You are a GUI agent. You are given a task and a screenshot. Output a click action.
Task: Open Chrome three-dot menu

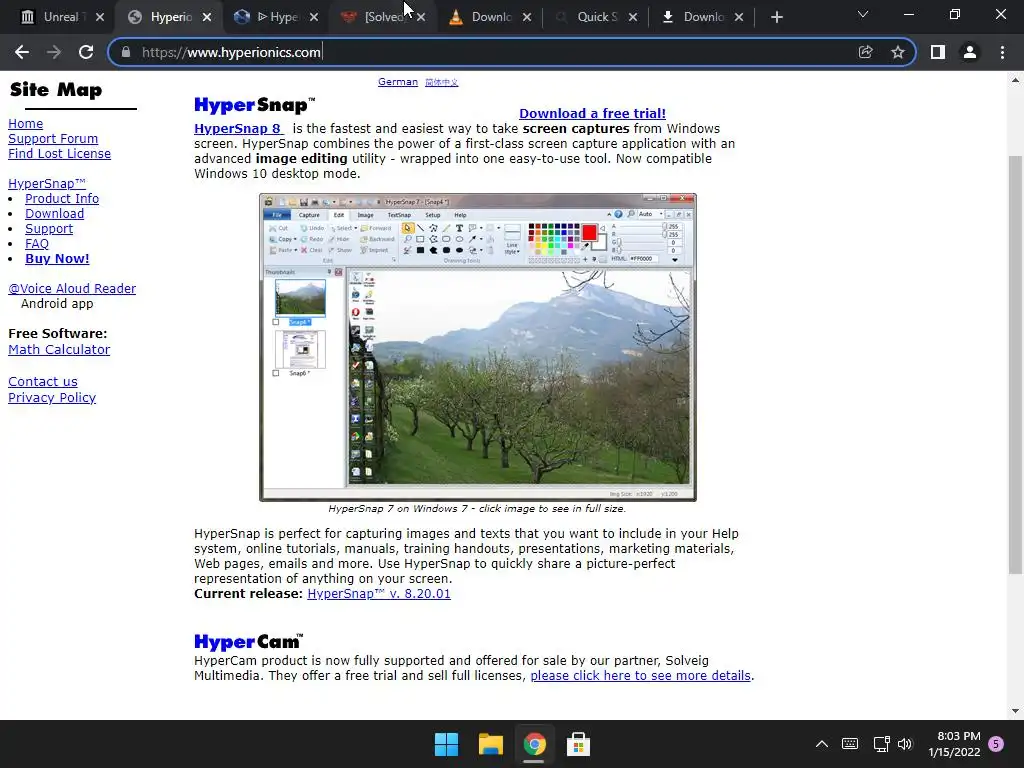point(1002,52)
